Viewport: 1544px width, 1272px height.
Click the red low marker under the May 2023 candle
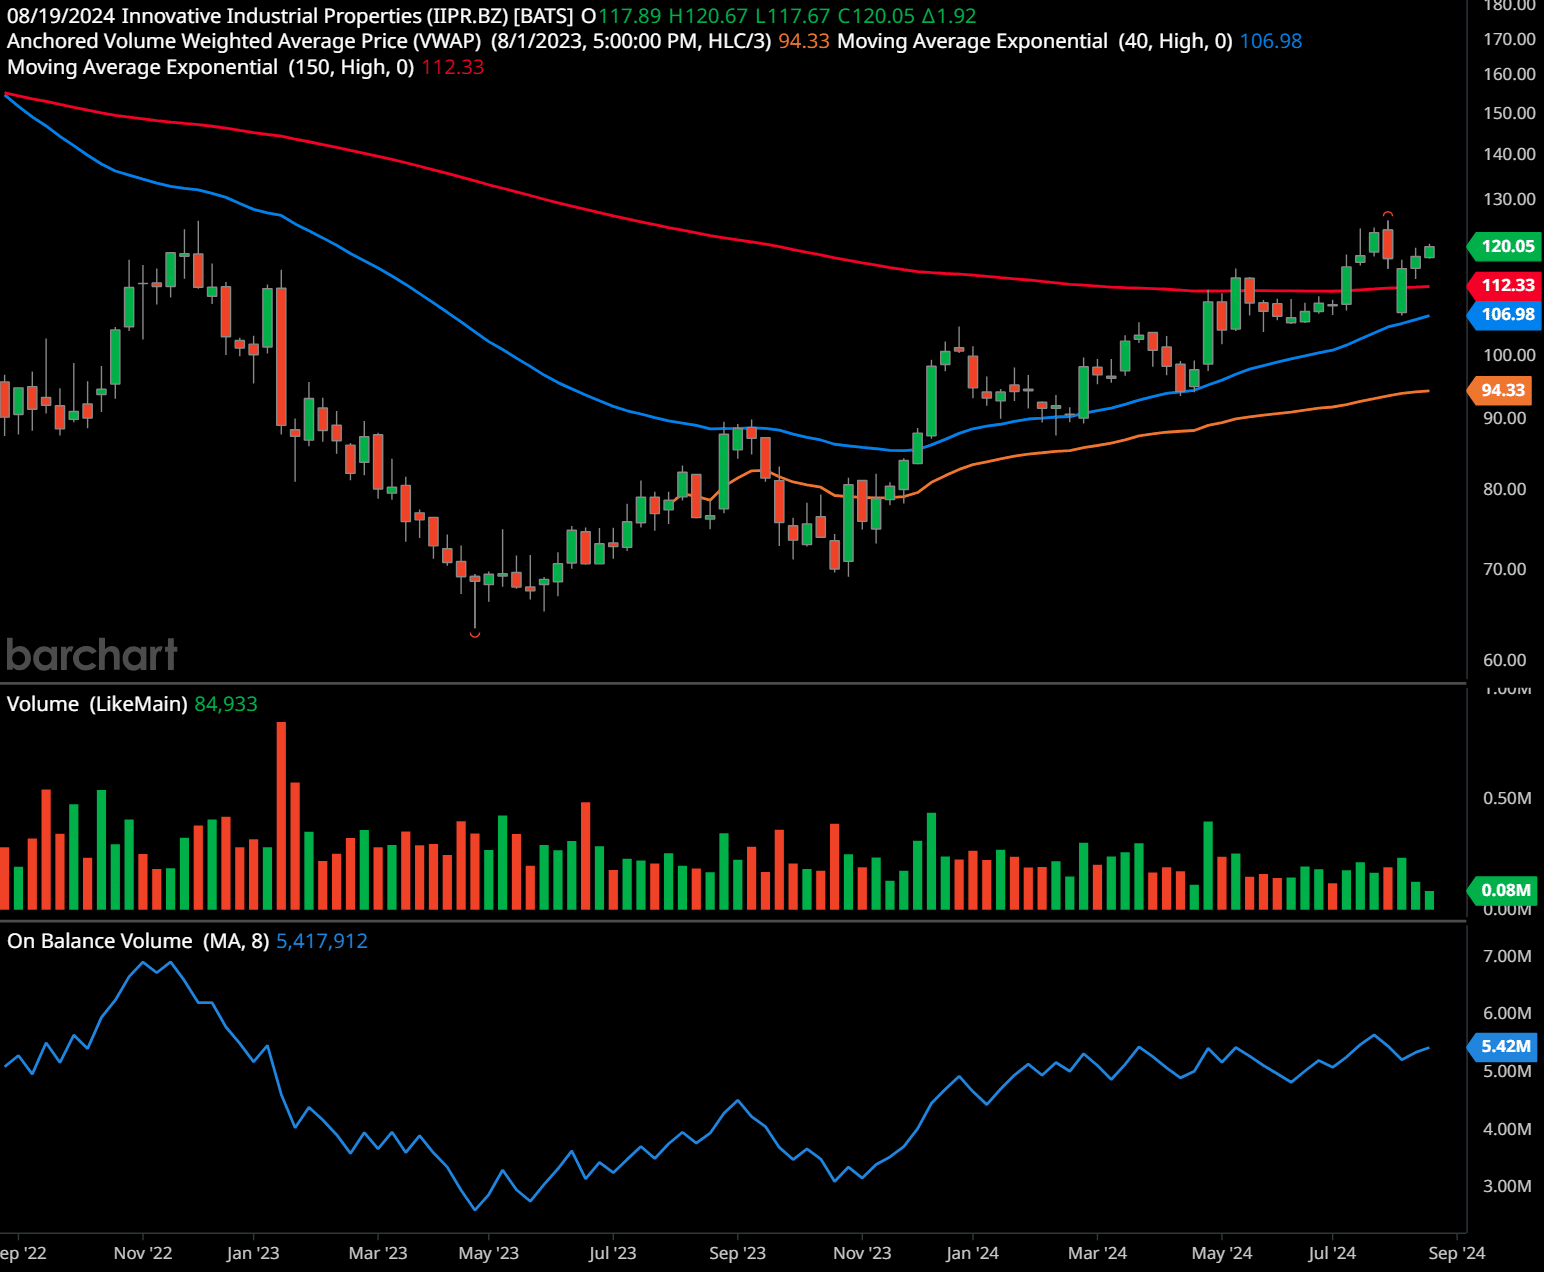[x=475, y=634]
